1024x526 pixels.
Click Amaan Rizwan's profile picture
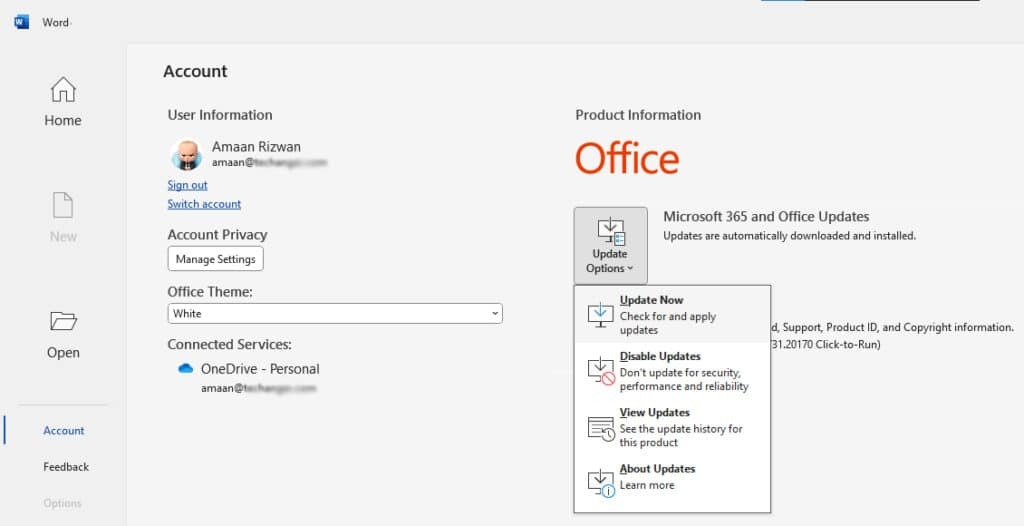click(187, 156)
